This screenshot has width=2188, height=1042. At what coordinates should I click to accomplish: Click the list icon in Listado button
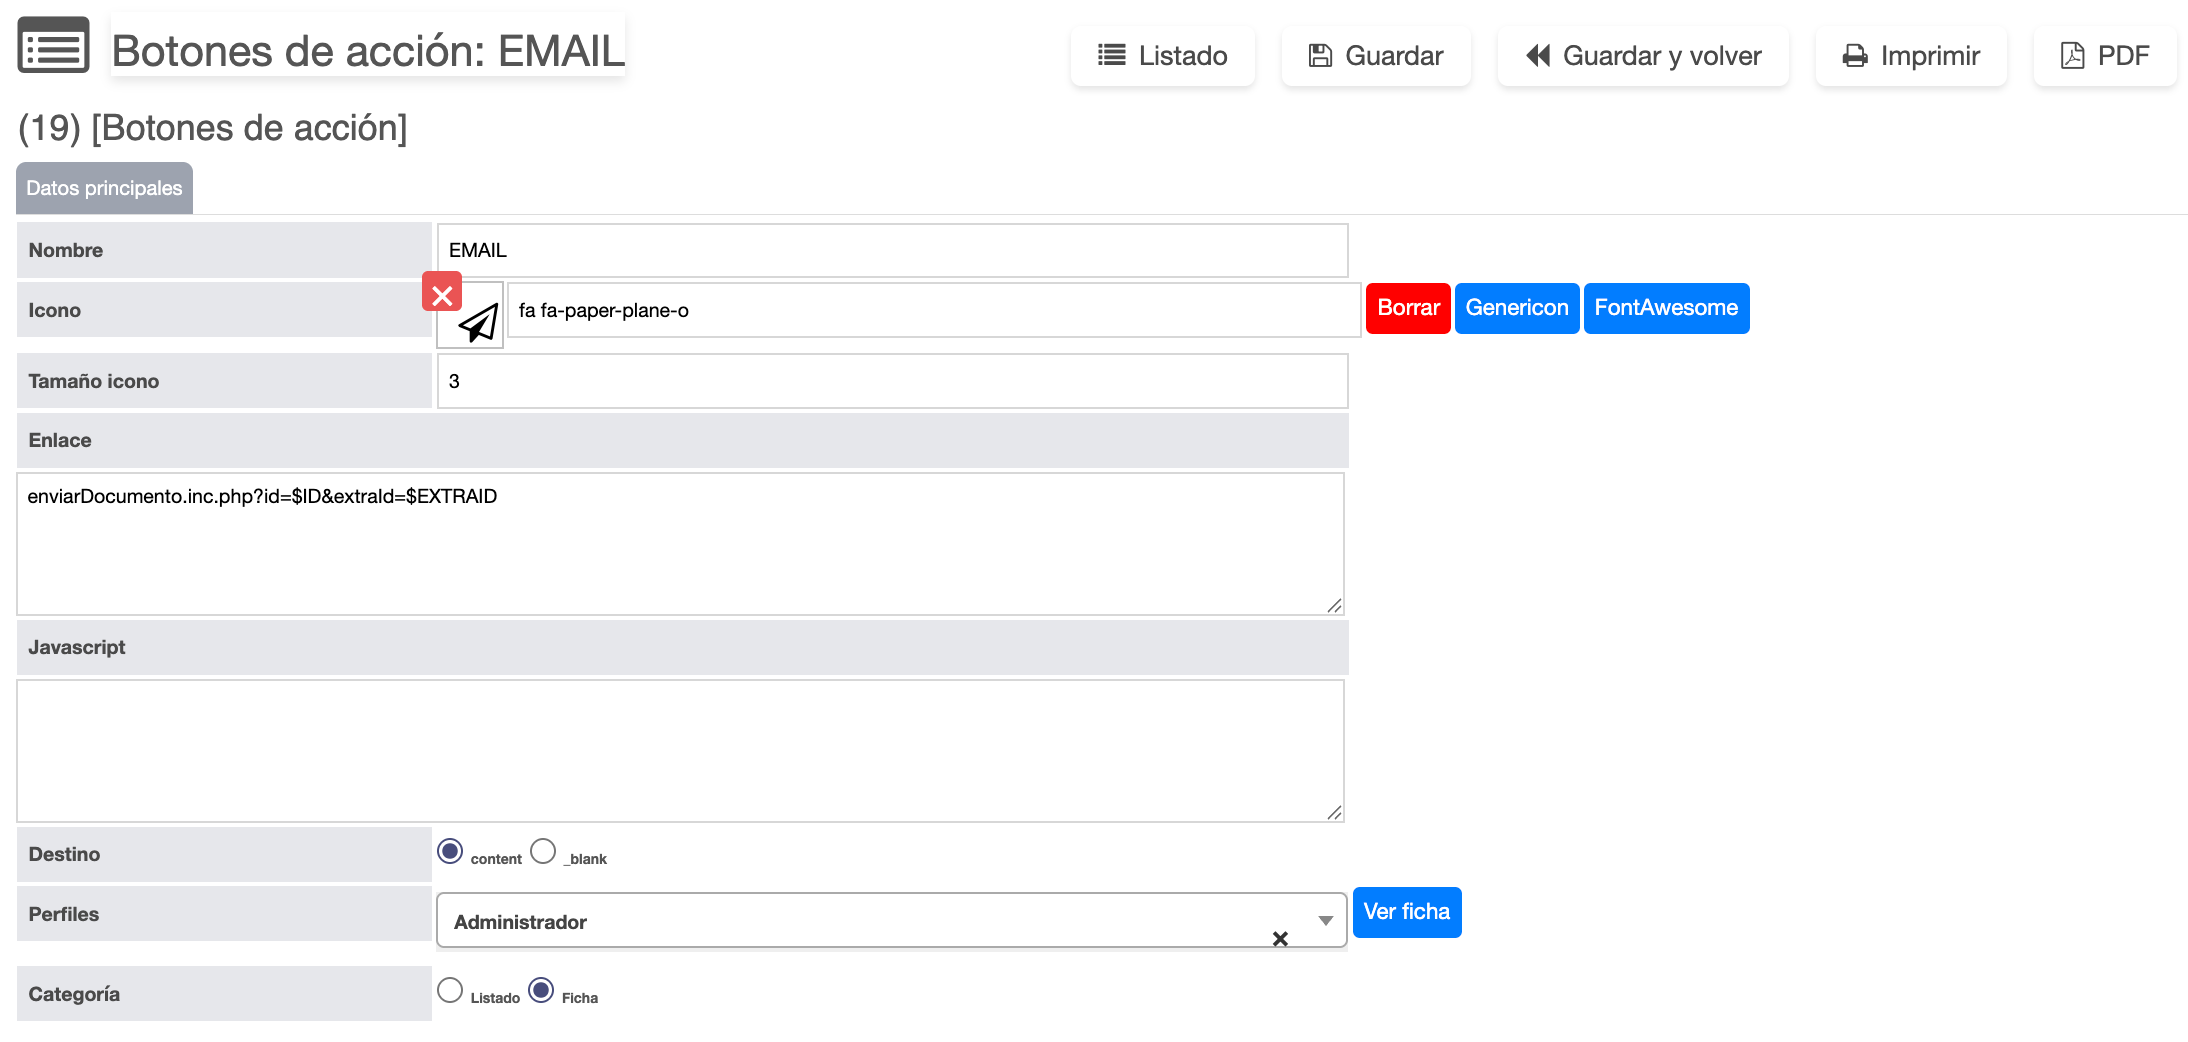coord(1111,56)
